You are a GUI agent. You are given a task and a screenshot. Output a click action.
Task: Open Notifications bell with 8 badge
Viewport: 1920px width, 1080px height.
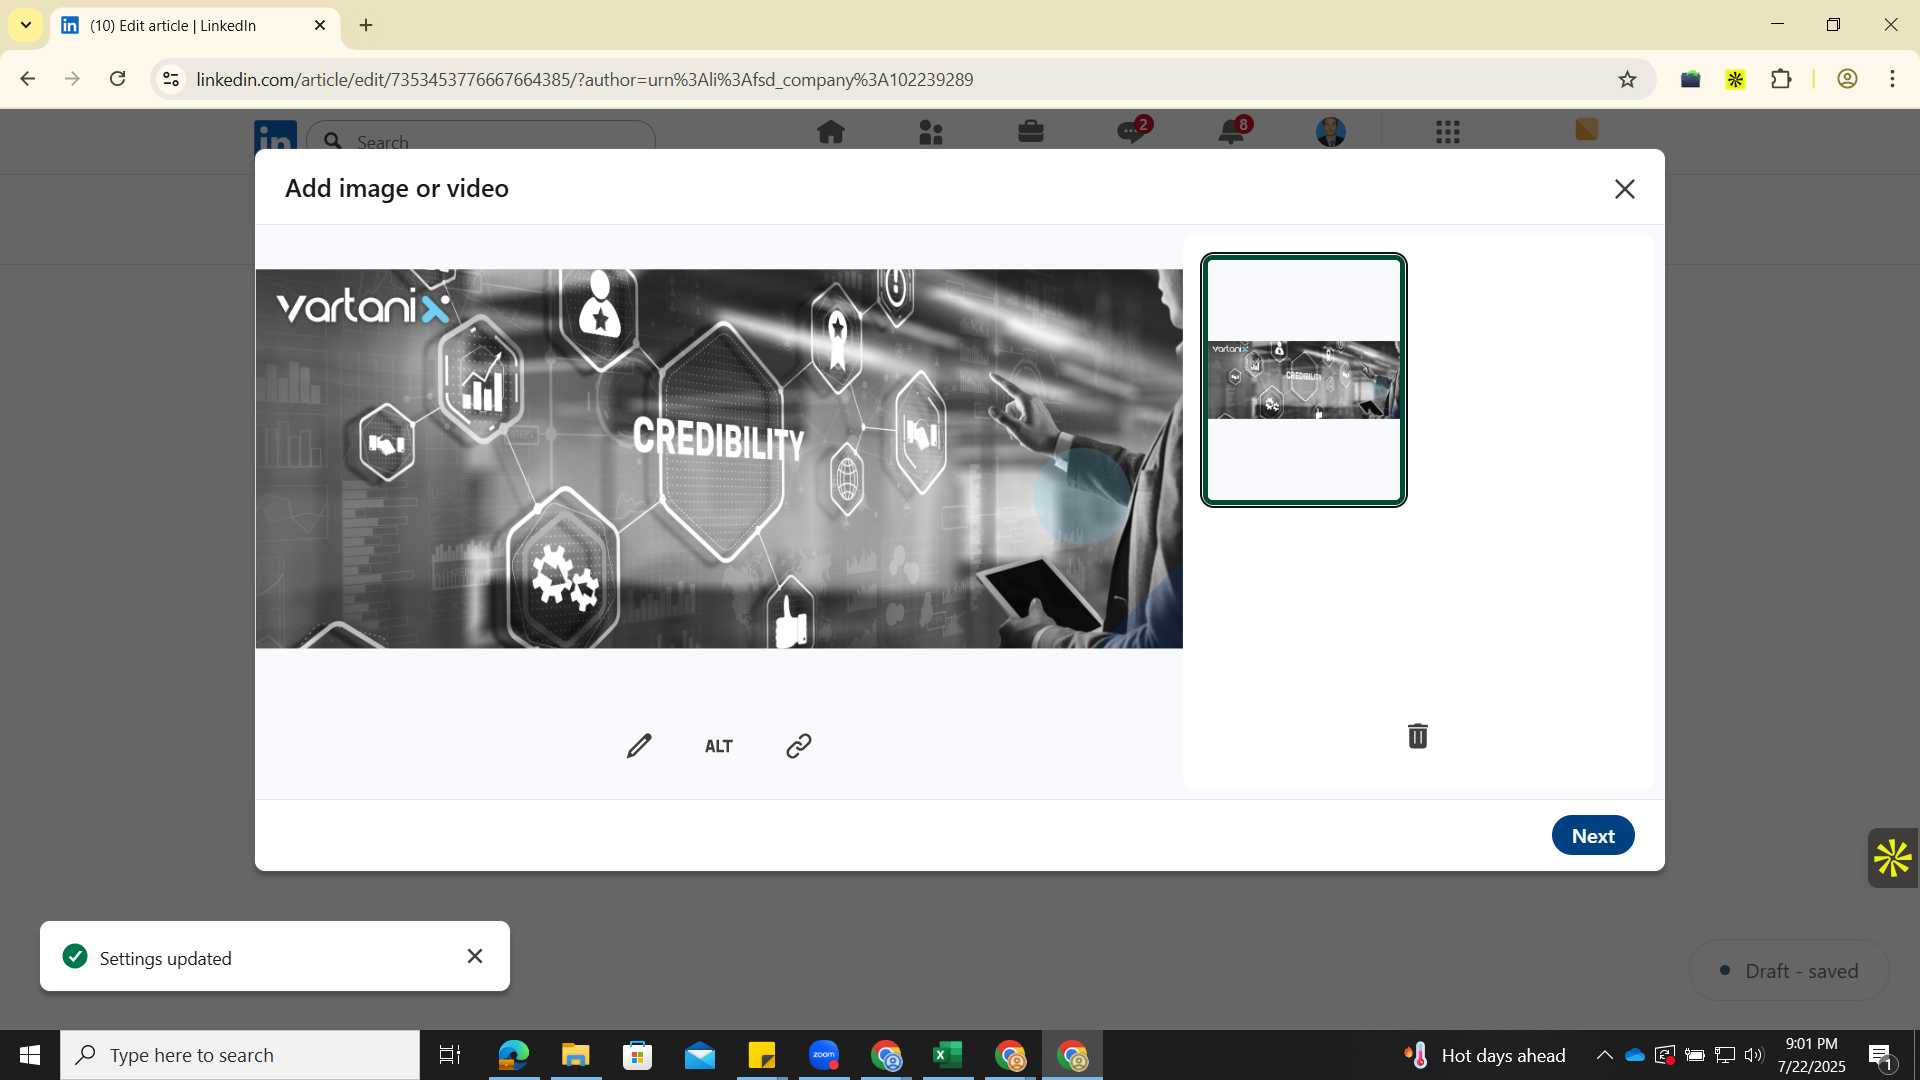[x=1233, y=130]
